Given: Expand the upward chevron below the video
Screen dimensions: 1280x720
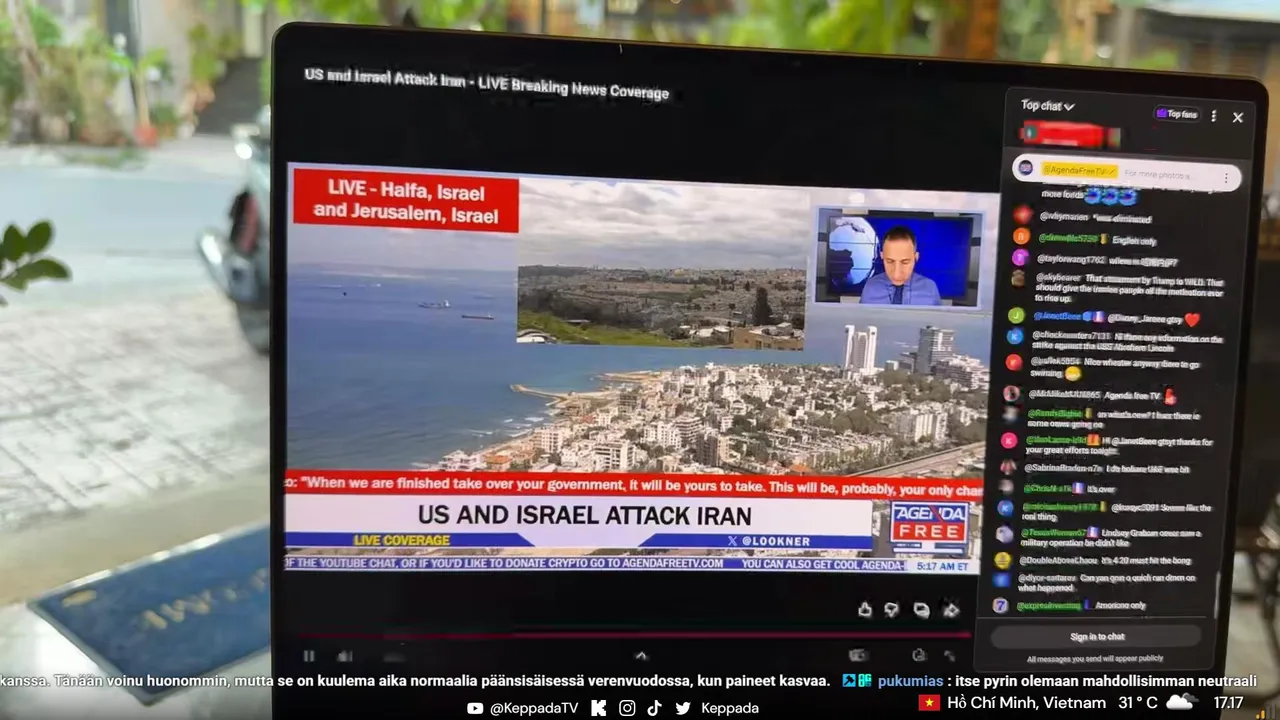Looking at the screenshot, I should [x=641, y=656].
